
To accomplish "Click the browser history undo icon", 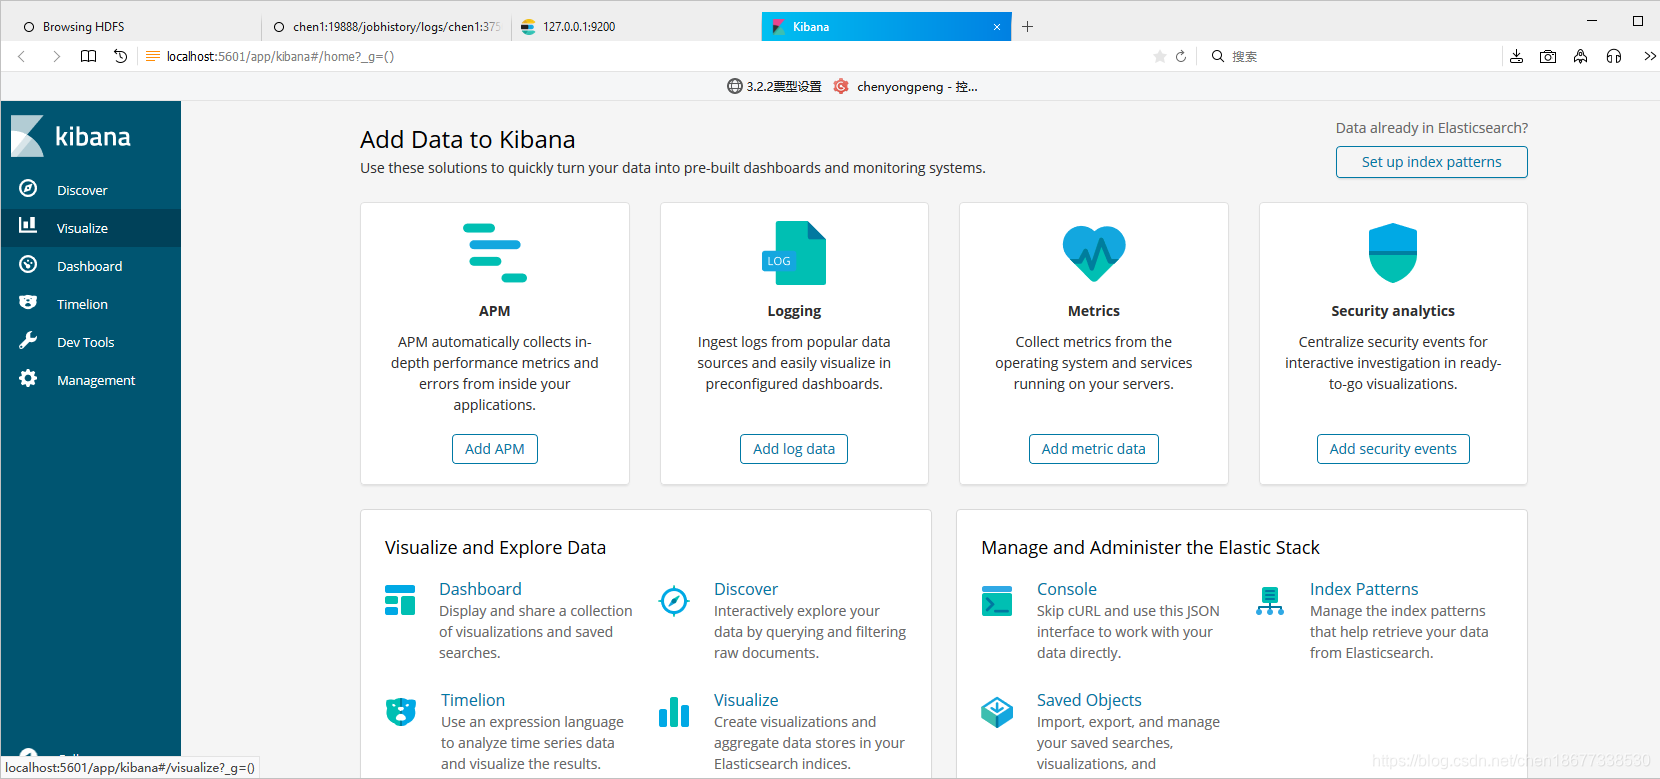I will coord(121,57).
